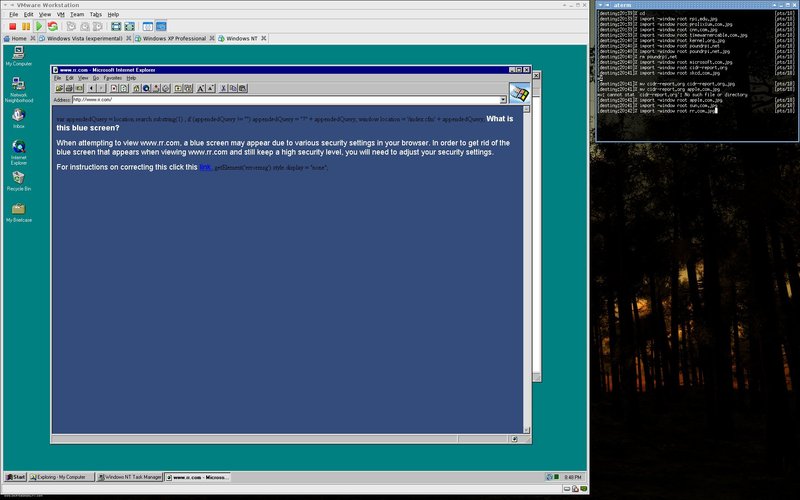Refresh the page in Internet Explorer
The image size is (800, 500).
[123, 88]
